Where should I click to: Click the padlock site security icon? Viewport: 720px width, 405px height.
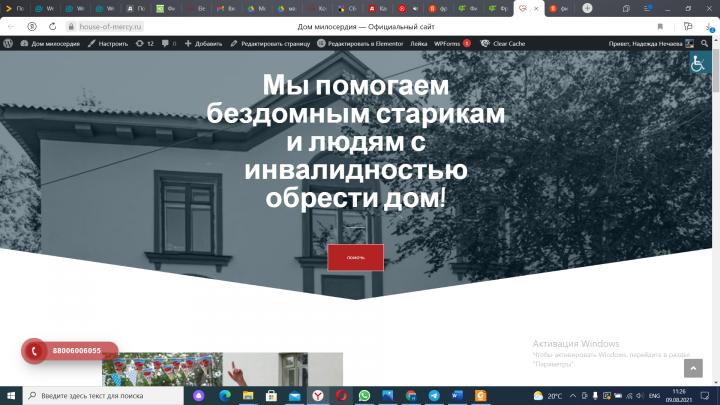(x=71, y=27)
